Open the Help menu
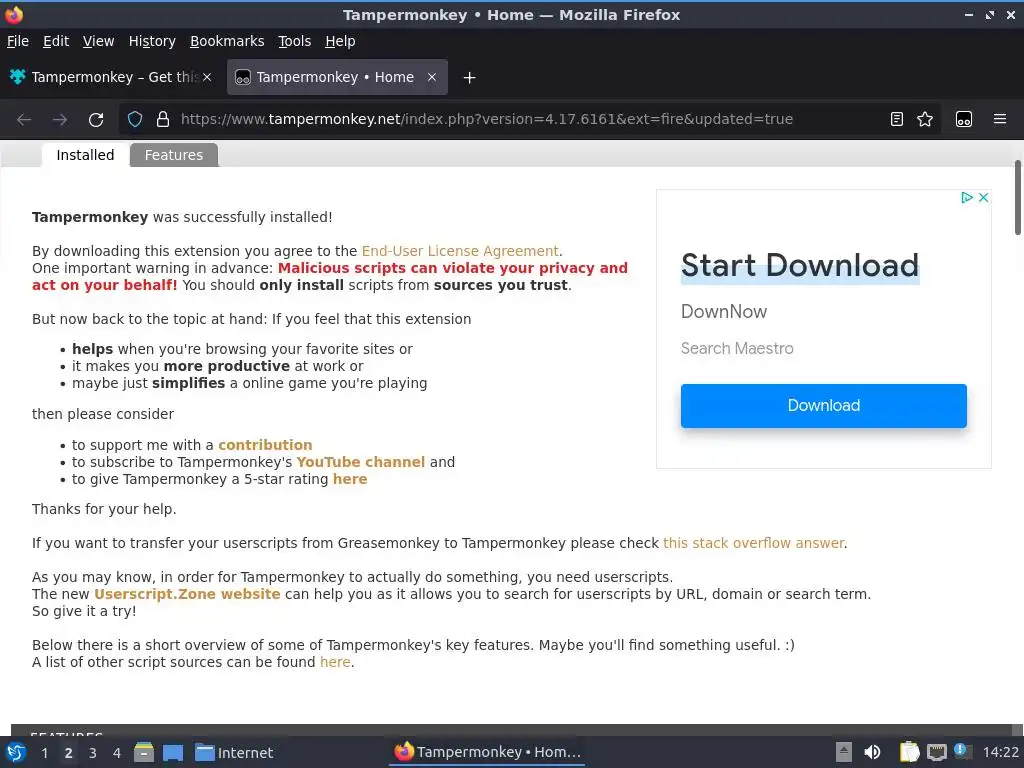This screenshot has width=1024, height=768. click(x=340, y=41)
